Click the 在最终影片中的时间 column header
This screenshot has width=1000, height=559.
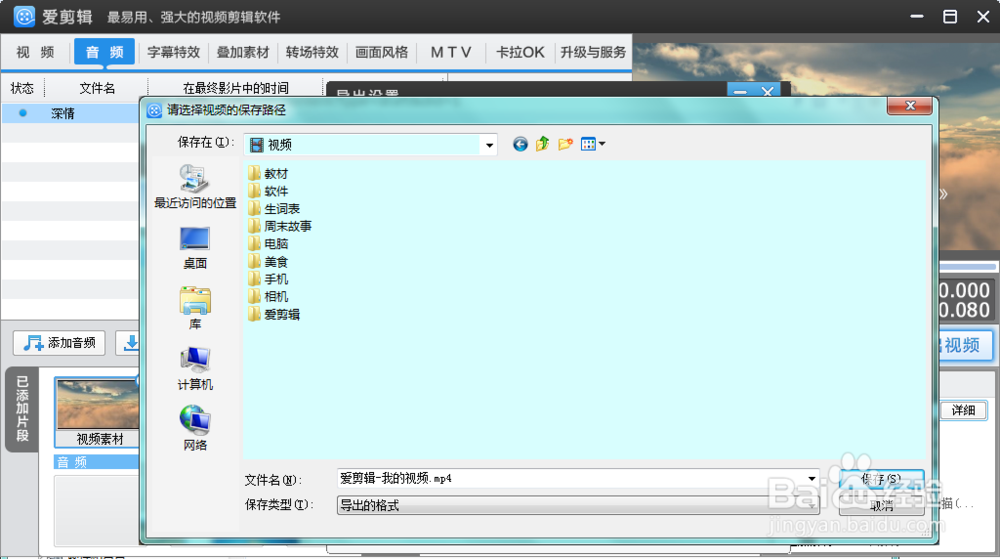(235, 88)
